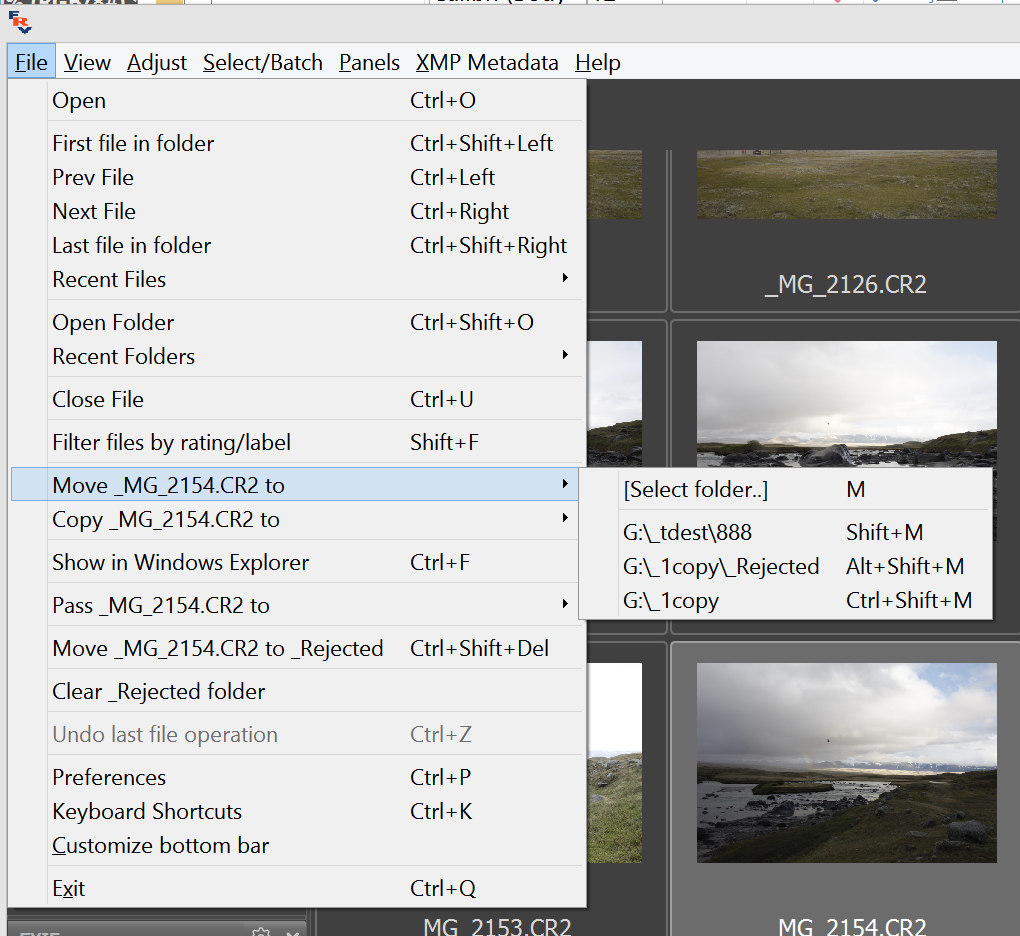Select G:\_1copy as move destination
1020x936 pixels.
pos(670,601)
